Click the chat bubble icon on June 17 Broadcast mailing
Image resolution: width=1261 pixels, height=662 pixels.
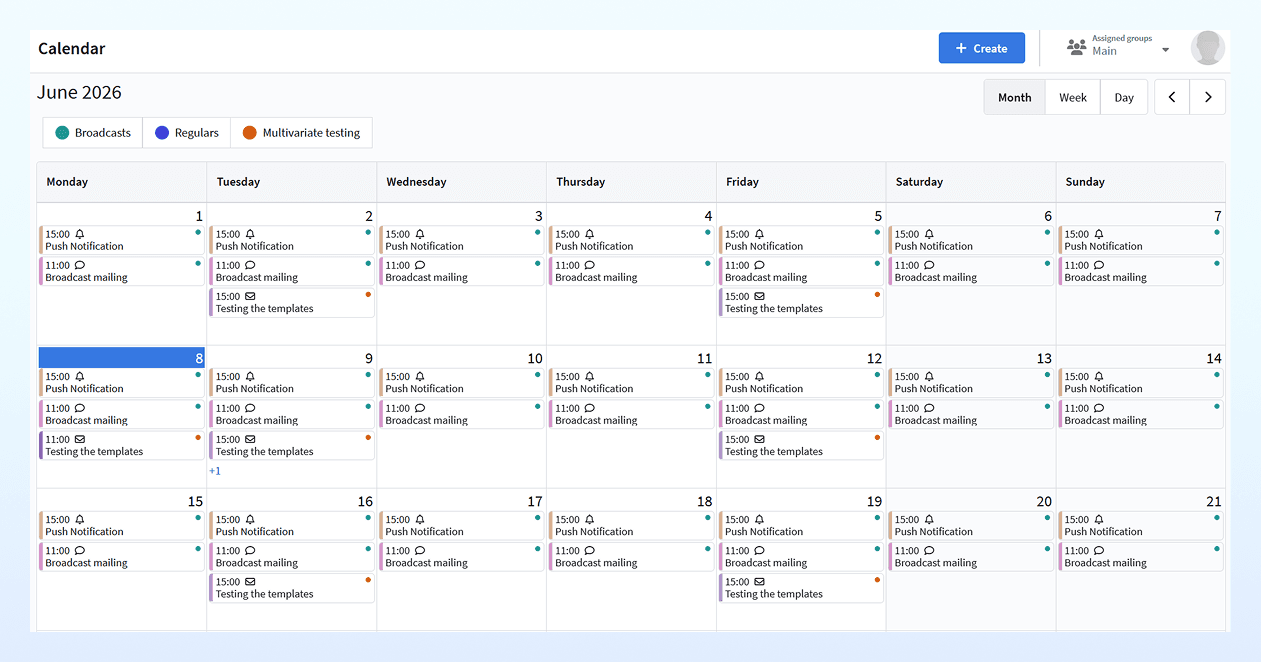420,551
